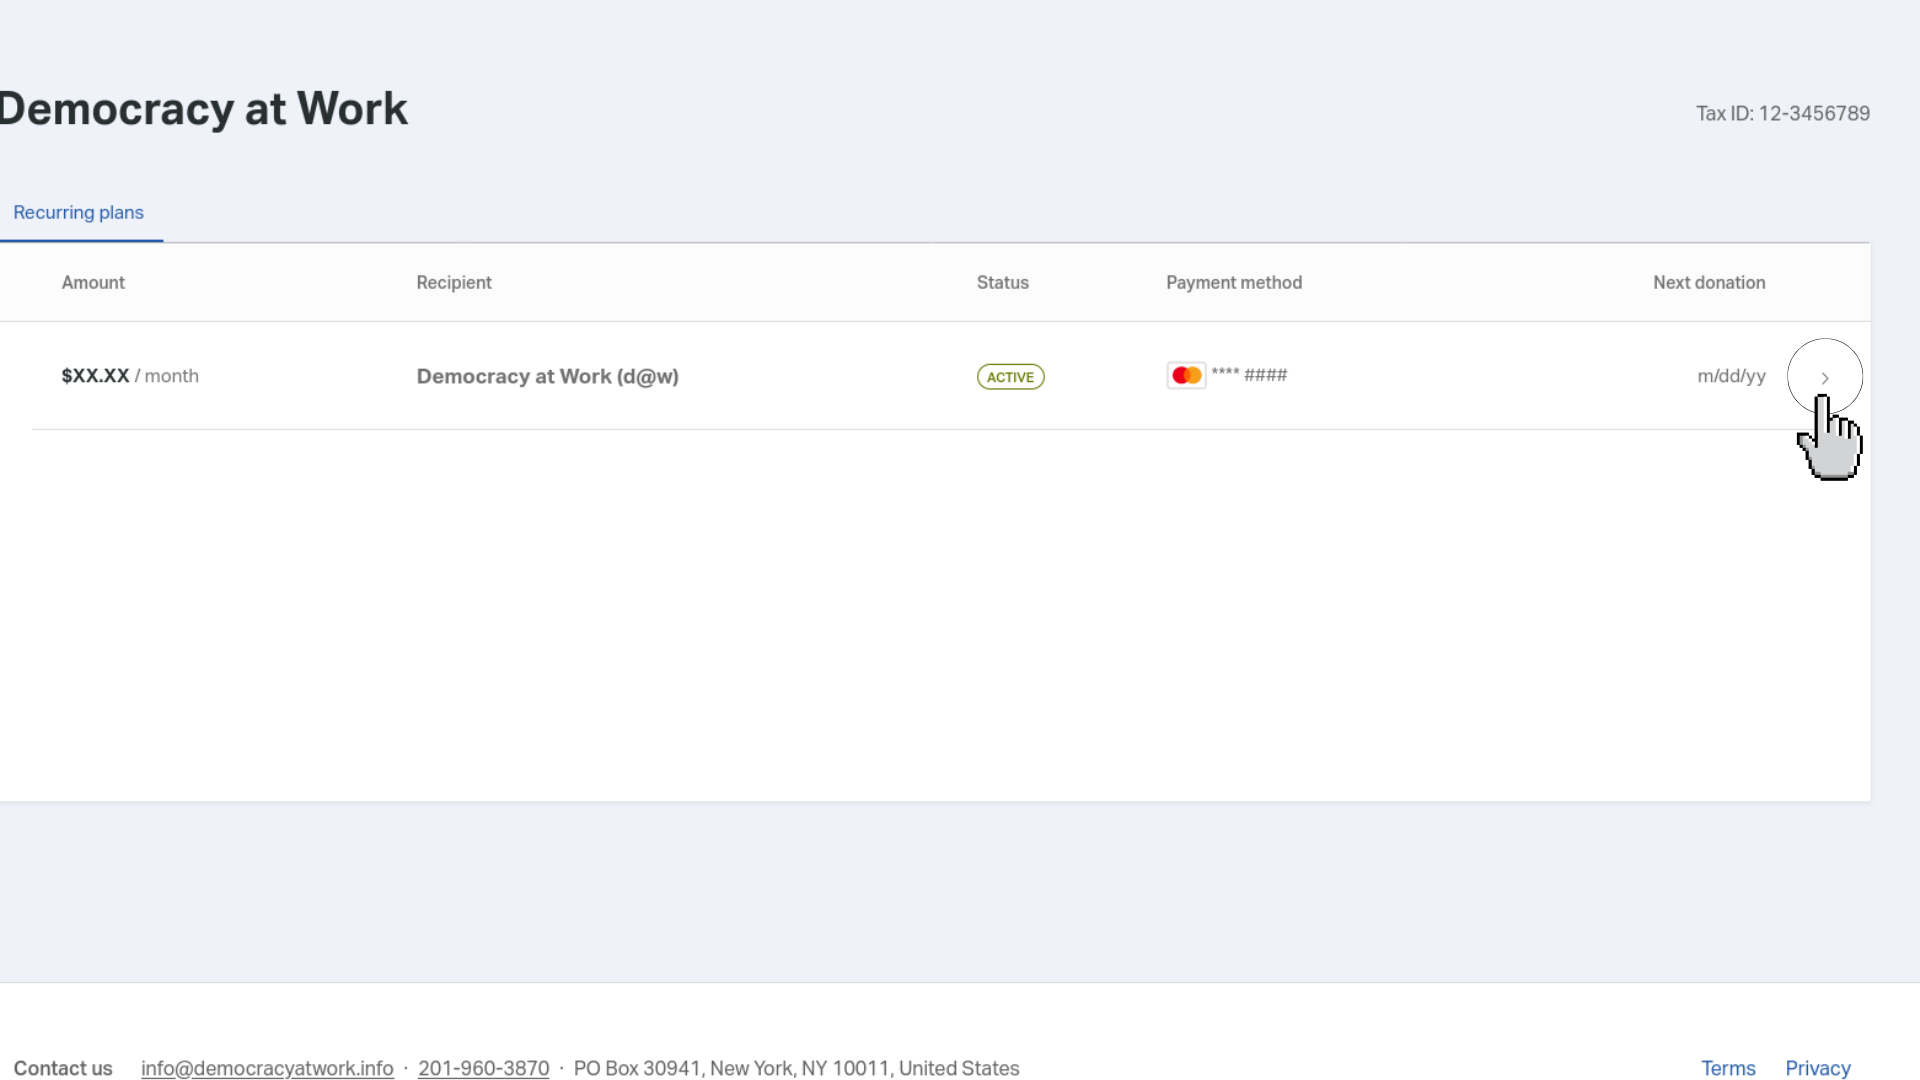Click the masked card number **** ####

[1249, 375]
